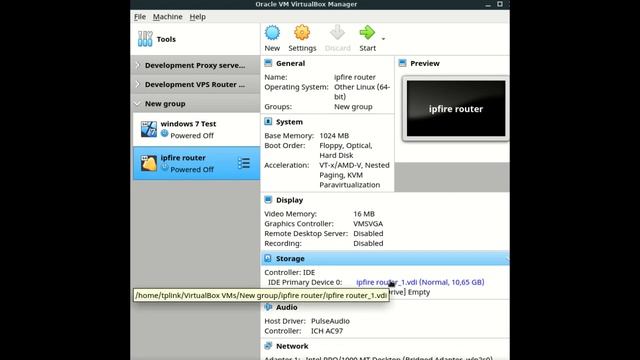Click the VMSVGA graphics controller value

(368, 224)
